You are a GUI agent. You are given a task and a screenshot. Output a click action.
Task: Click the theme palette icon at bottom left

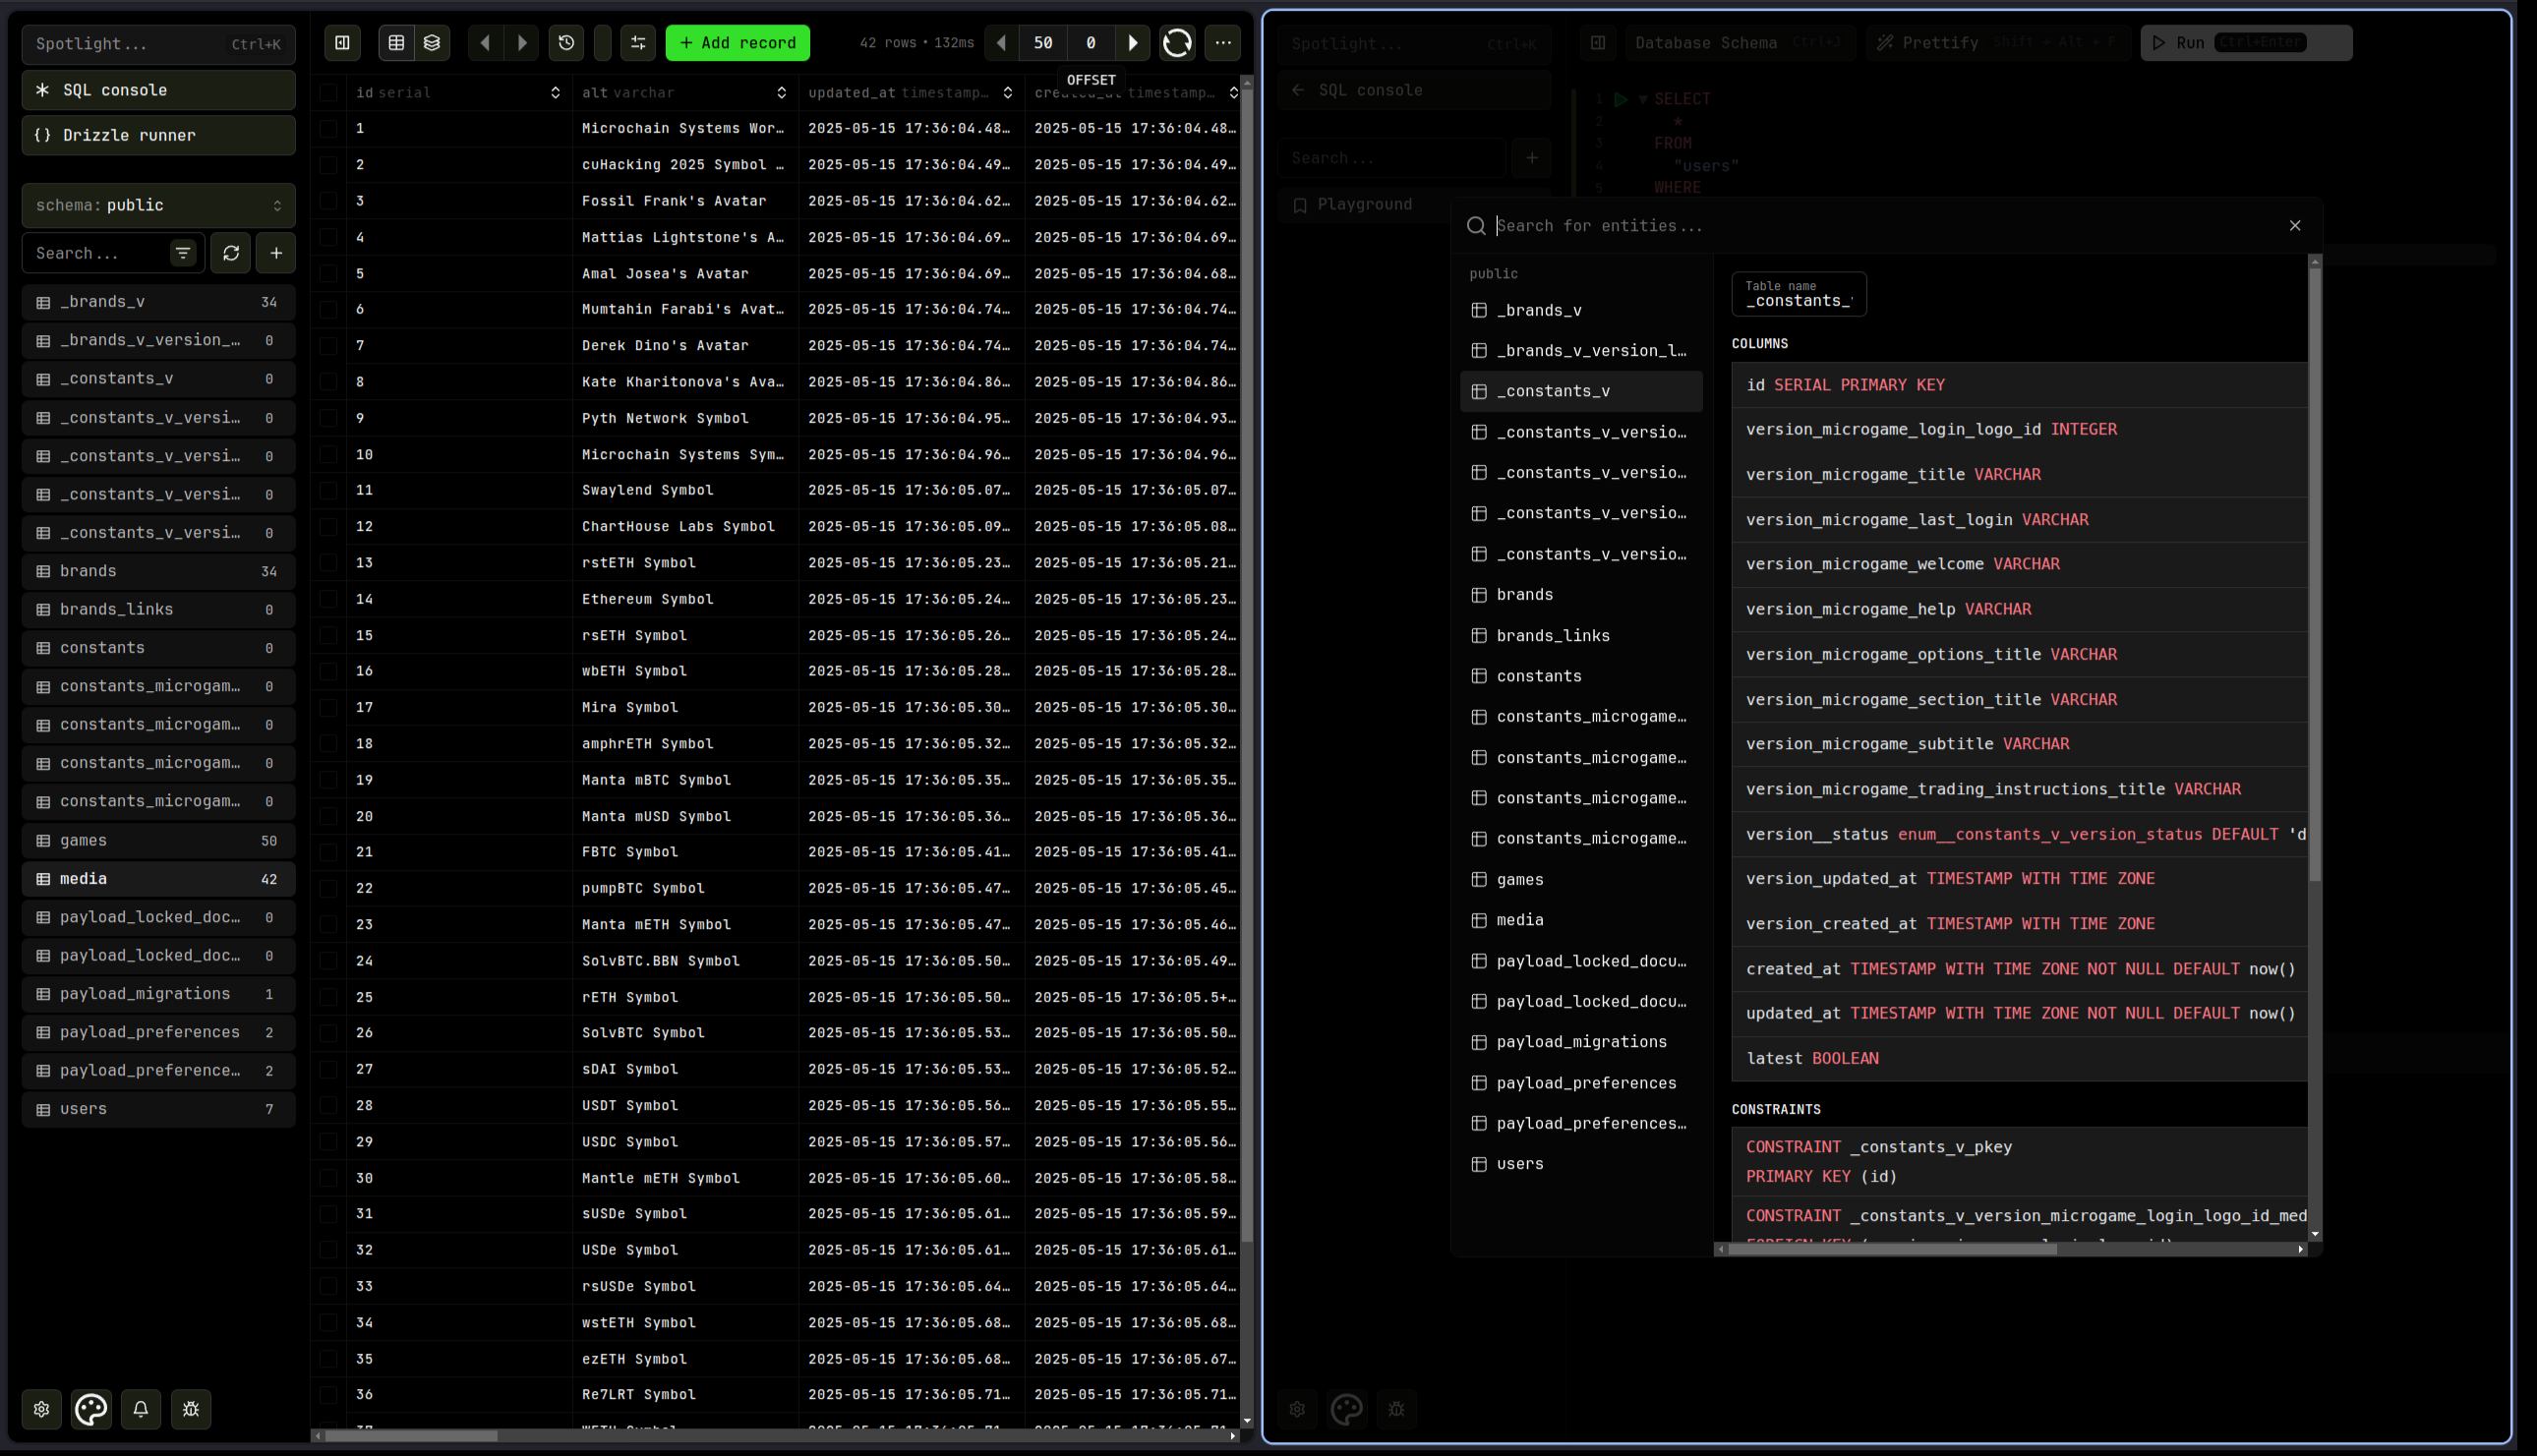[x=91, y=1409]
